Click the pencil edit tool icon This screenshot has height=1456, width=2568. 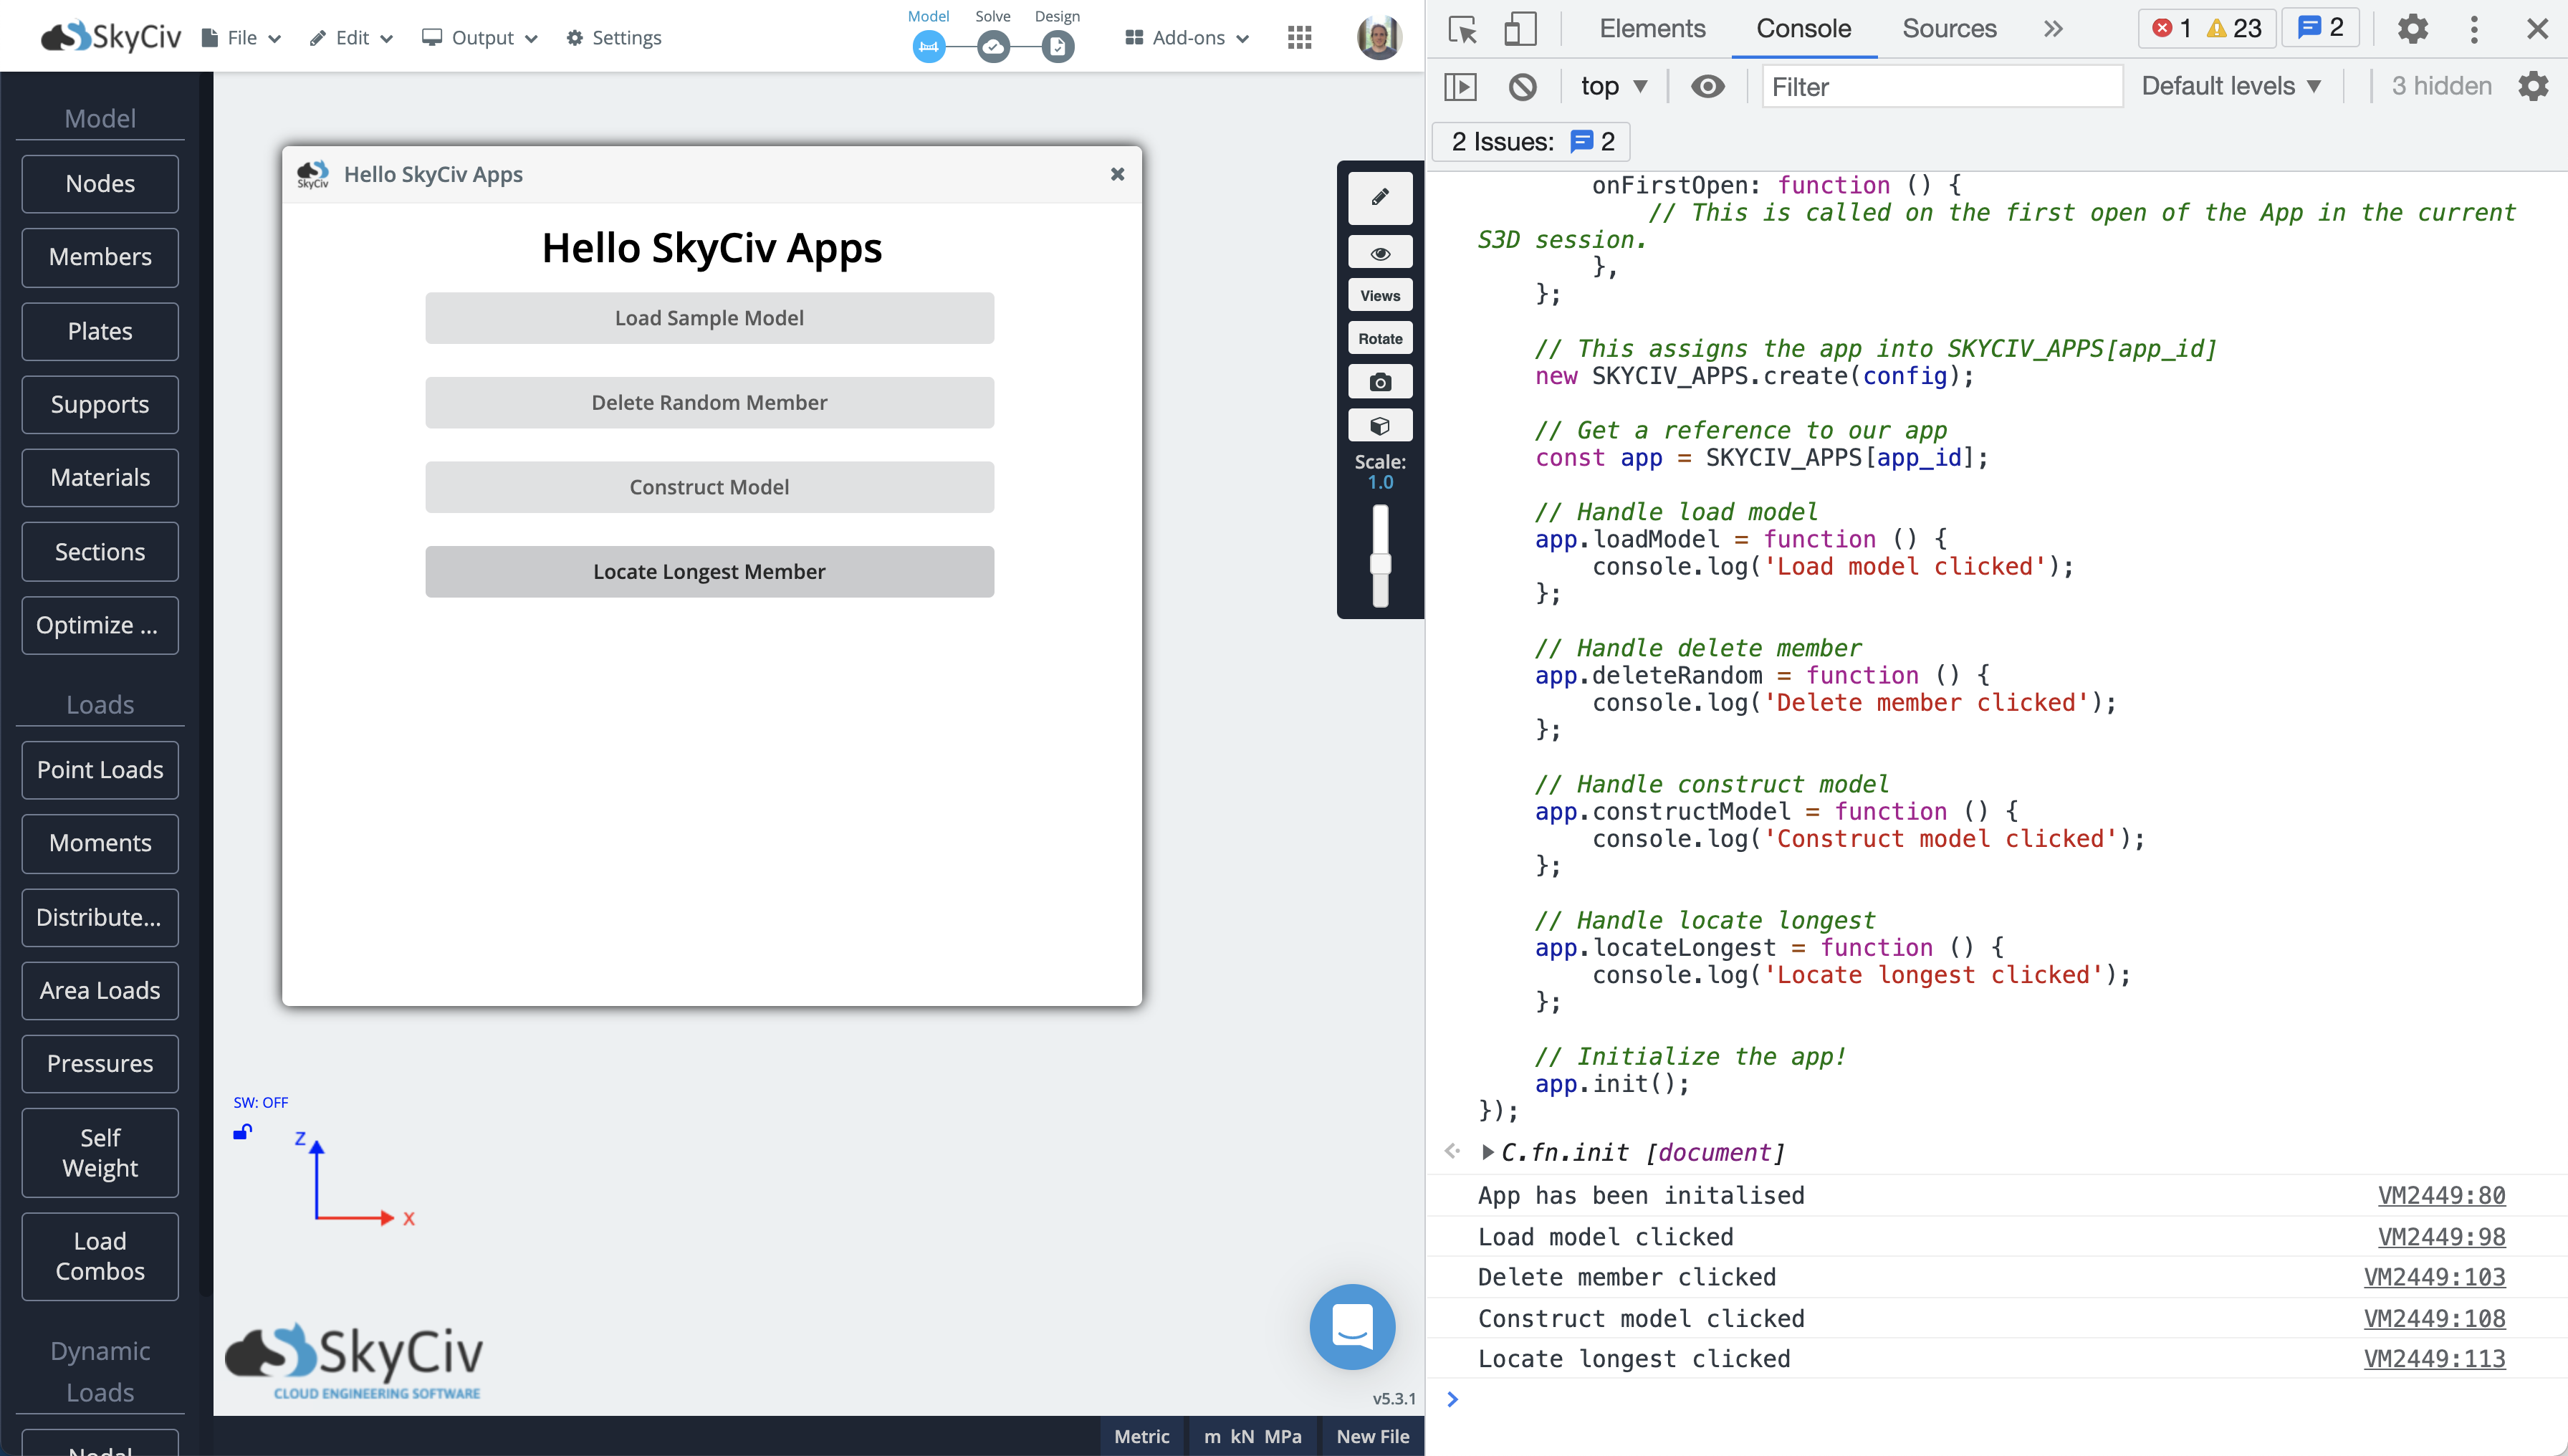coord(1380,197)
